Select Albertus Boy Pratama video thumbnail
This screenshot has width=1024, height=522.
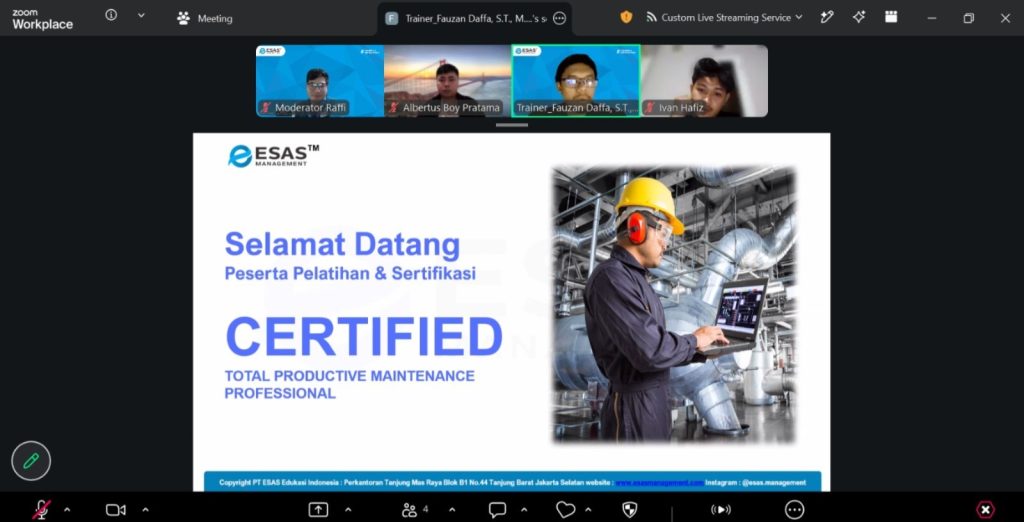(447, 81)
